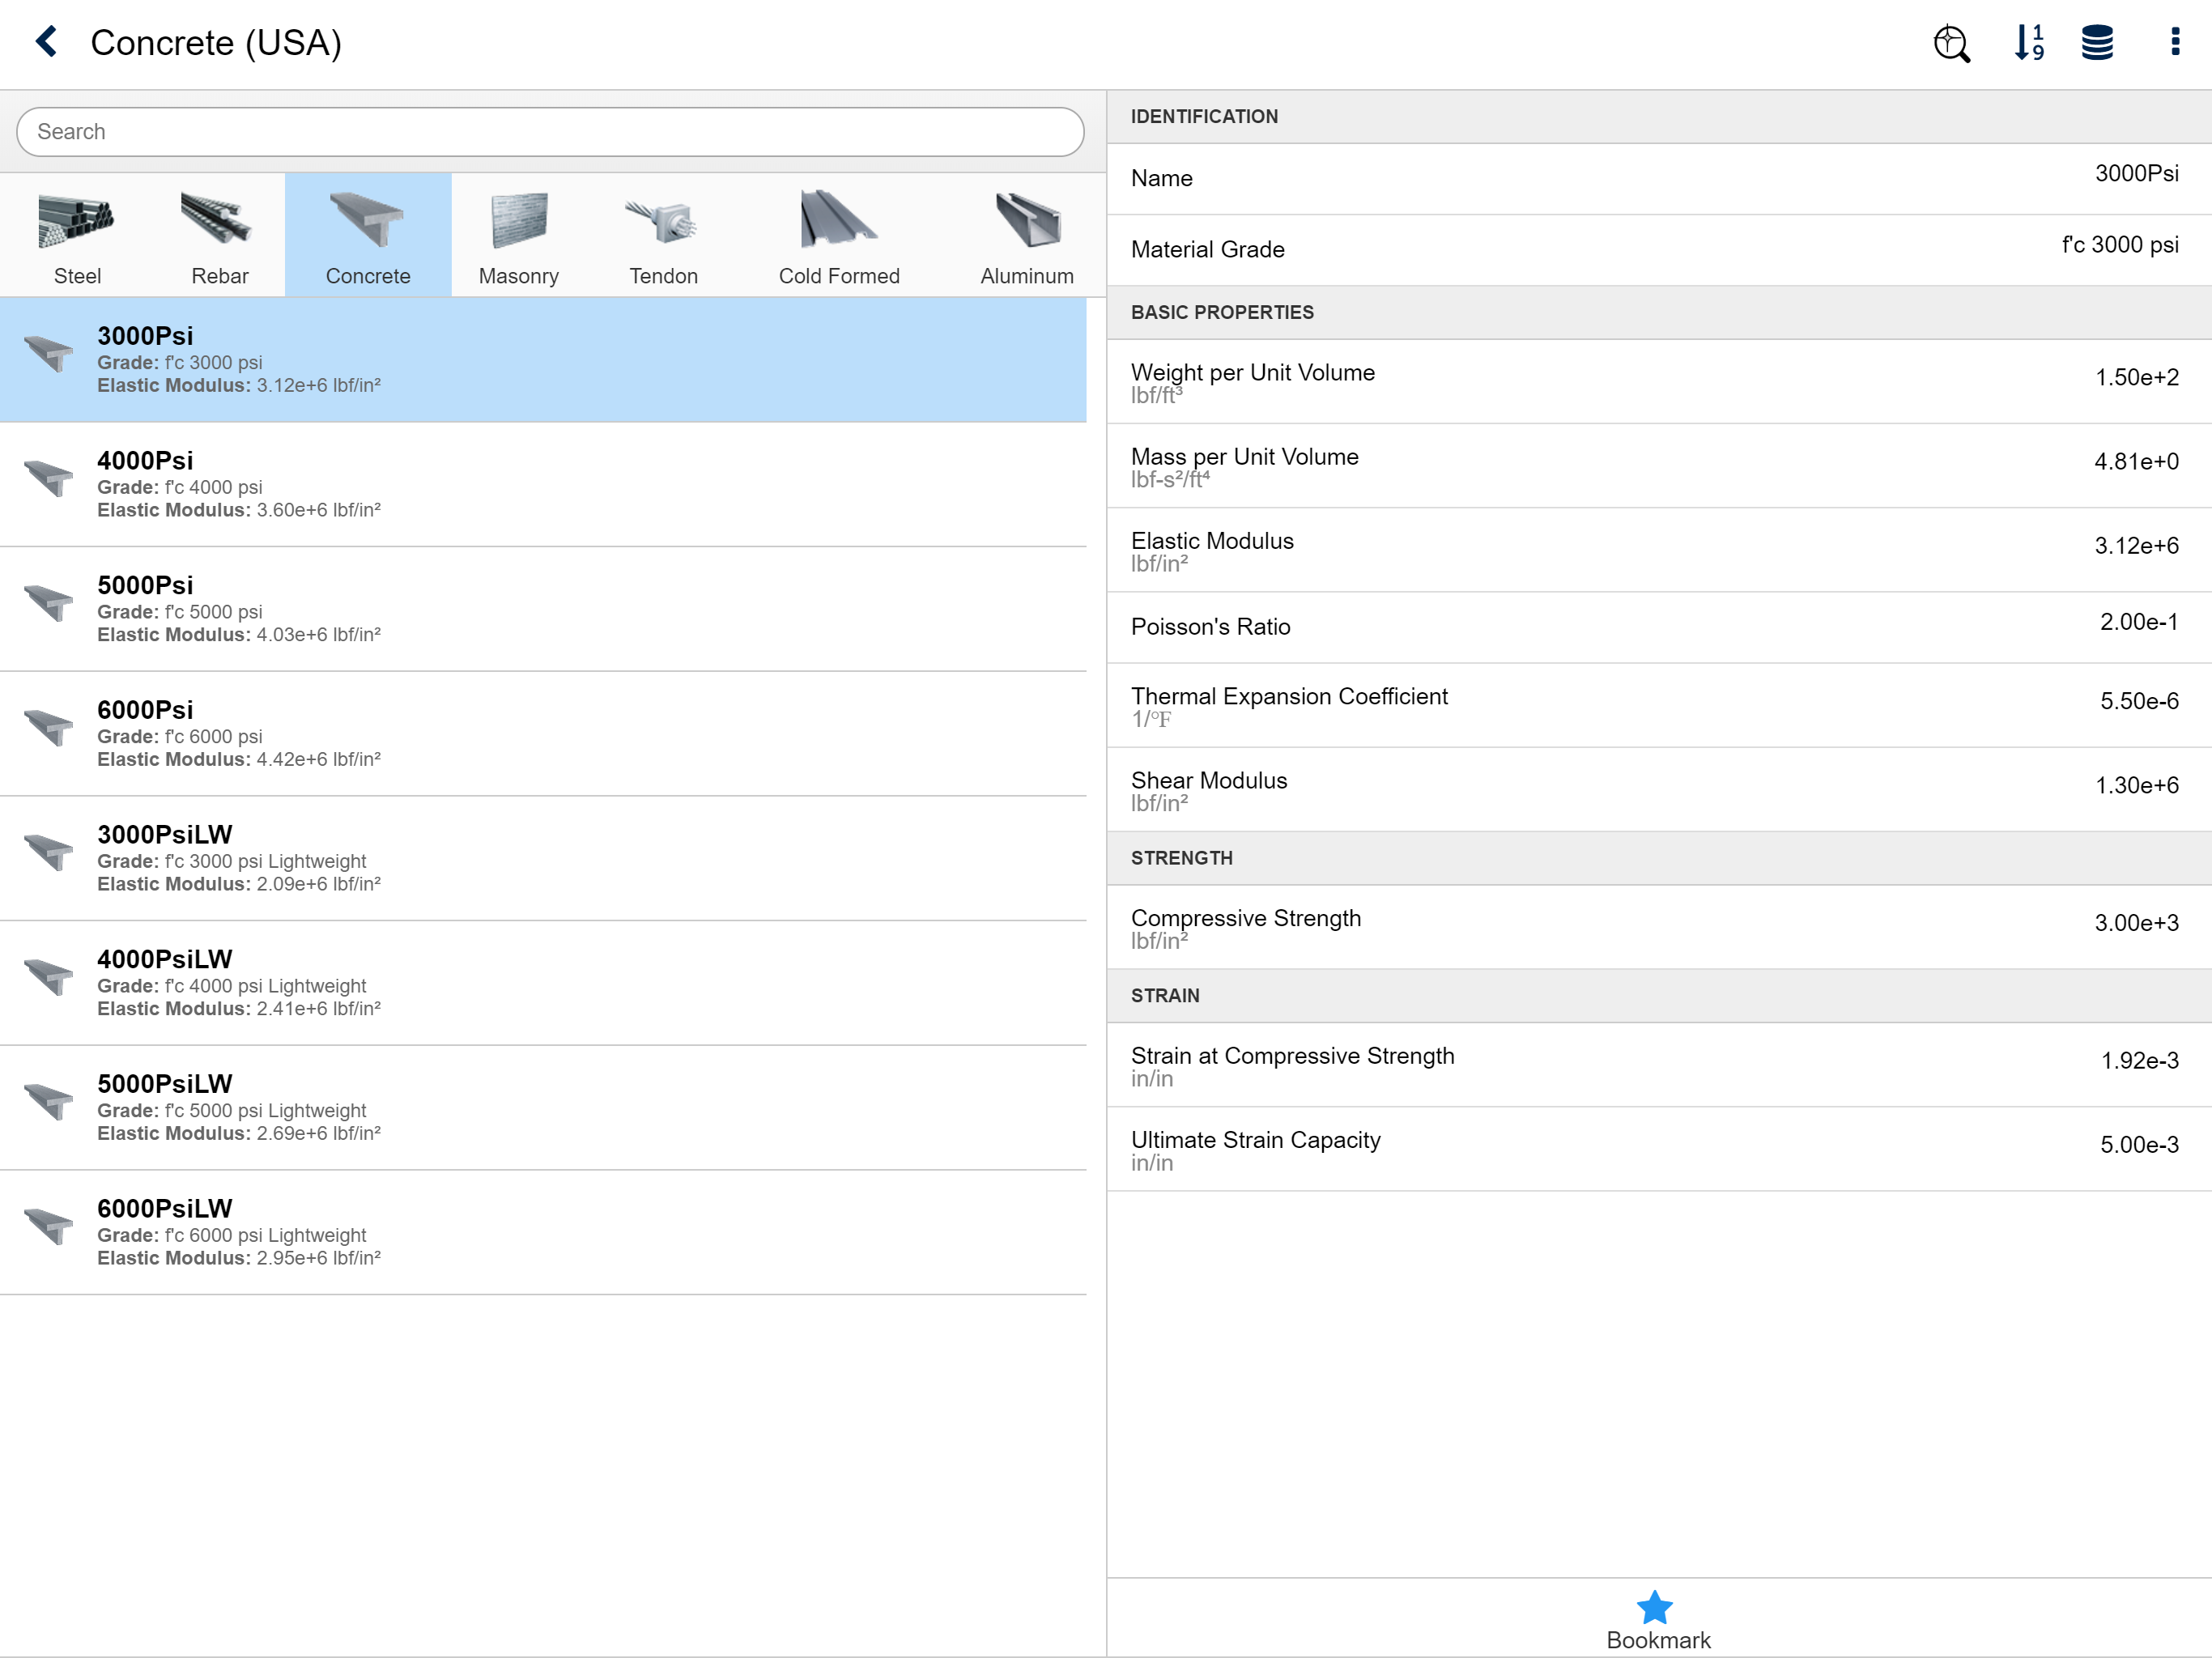Open the numeric sort order icon

(2029, 43)
